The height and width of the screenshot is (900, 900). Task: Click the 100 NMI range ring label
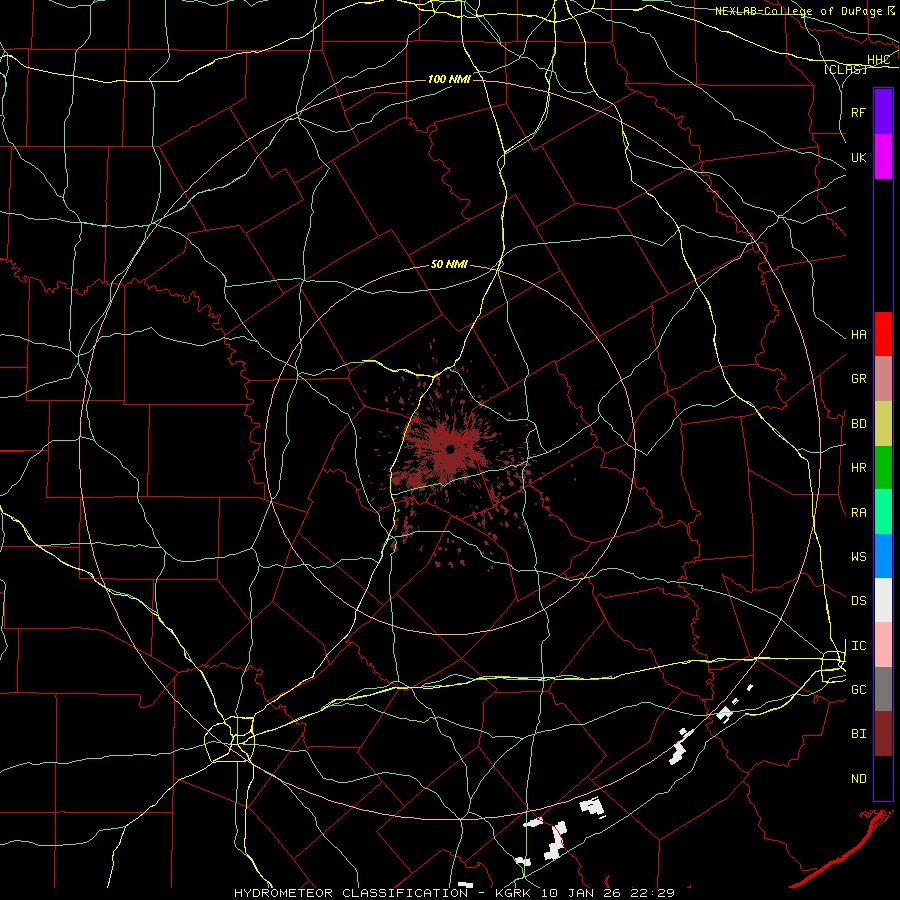(449, 79)
